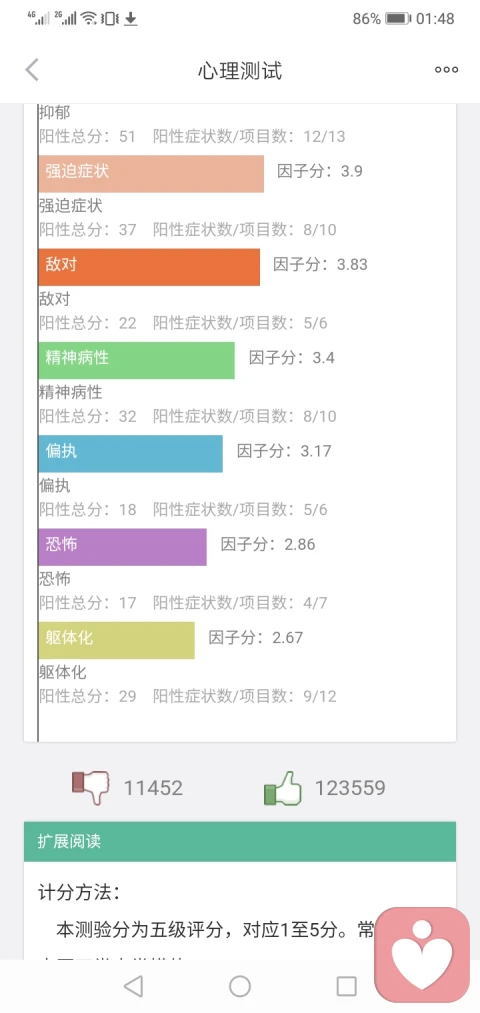
Task: Select the green 精神病性 bar
Action: tap(136, 360)
